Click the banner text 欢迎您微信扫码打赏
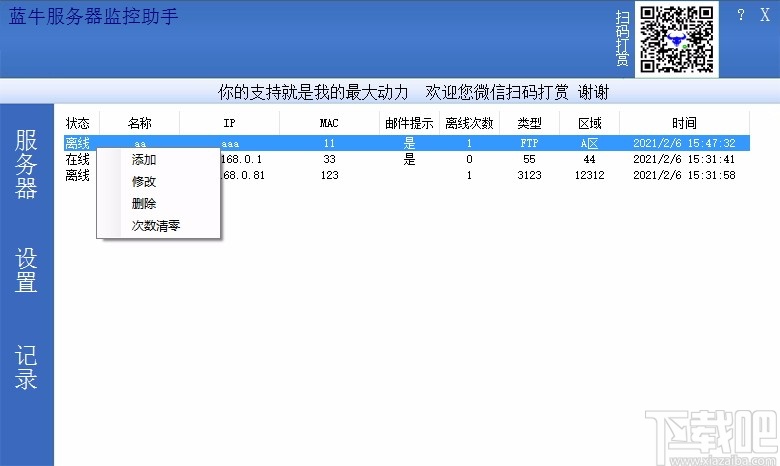Screen dimensions: 780x466 point(497,92)
